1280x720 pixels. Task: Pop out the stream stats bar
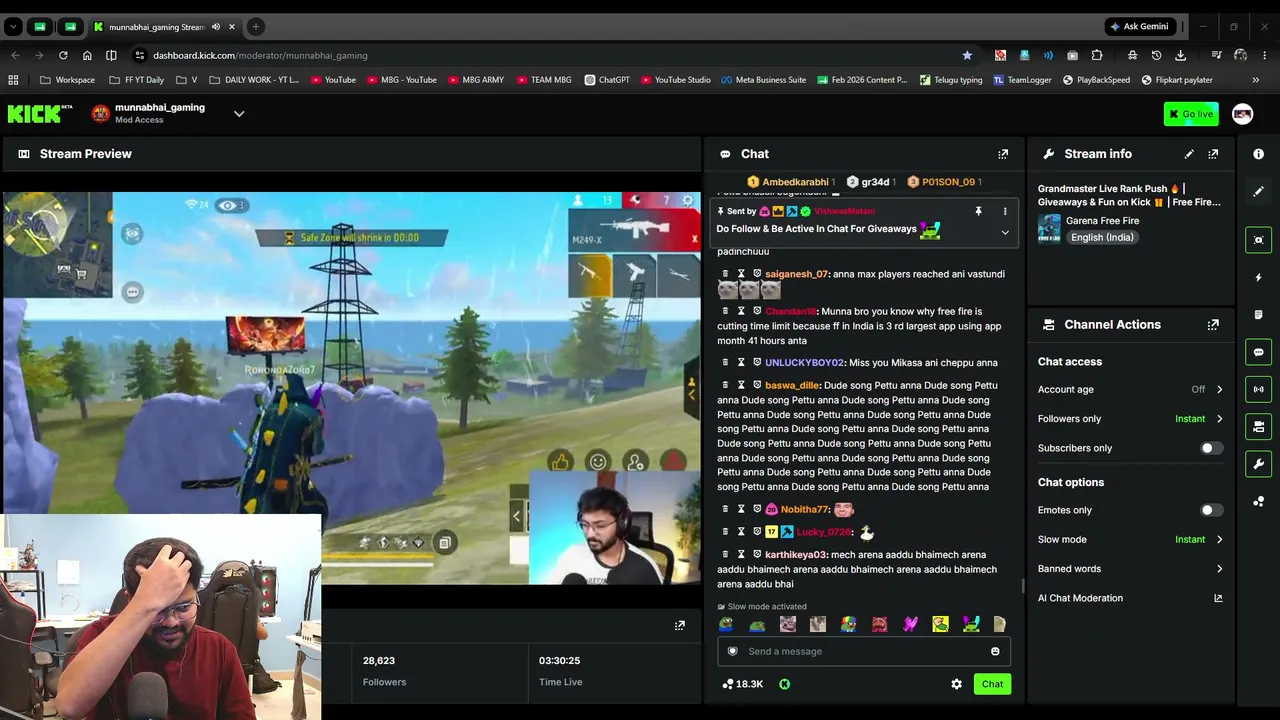pos(680,626)
